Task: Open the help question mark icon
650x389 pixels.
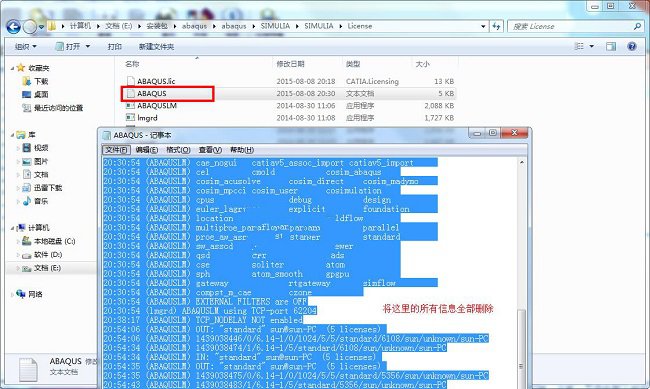Action: pos(632,46)
